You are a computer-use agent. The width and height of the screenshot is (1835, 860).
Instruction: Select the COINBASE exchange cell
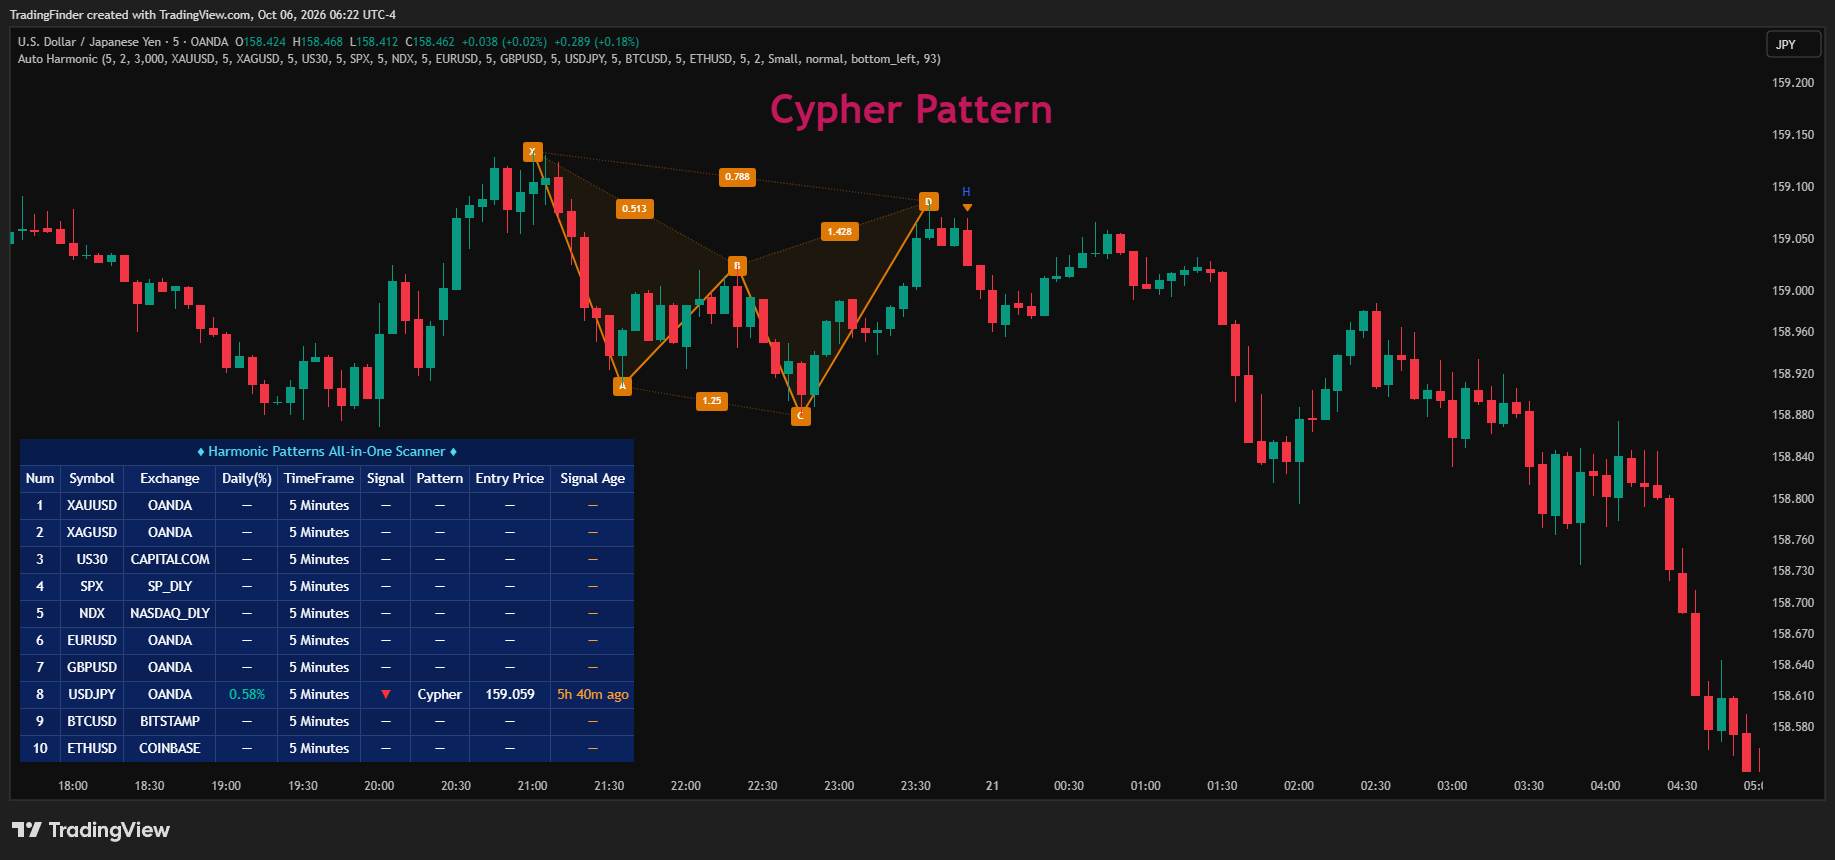[x=170, y=749]
